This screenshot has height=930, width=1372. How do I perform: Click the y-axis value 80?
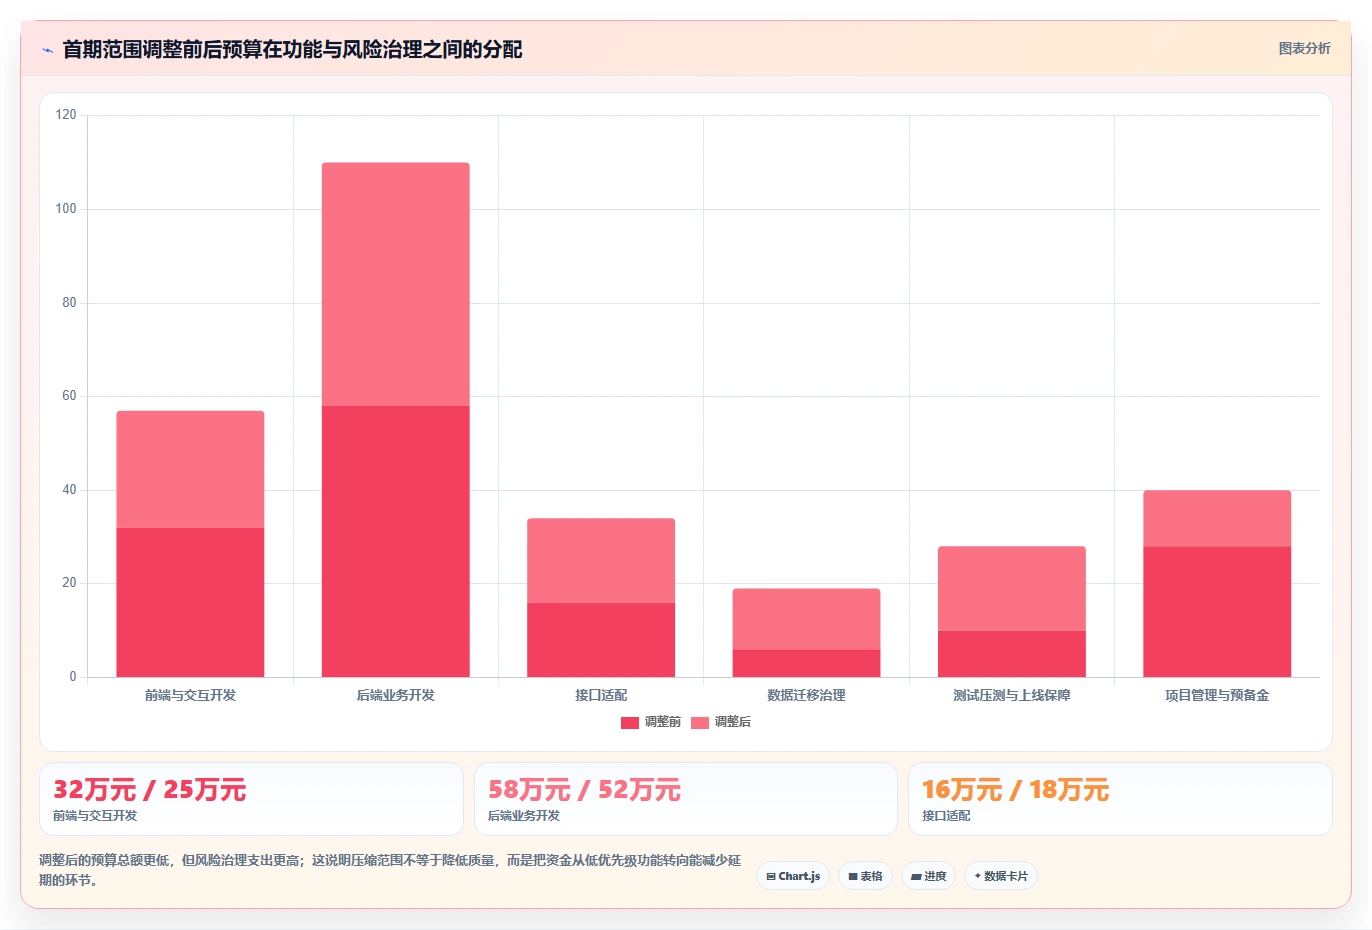point(69,303)
